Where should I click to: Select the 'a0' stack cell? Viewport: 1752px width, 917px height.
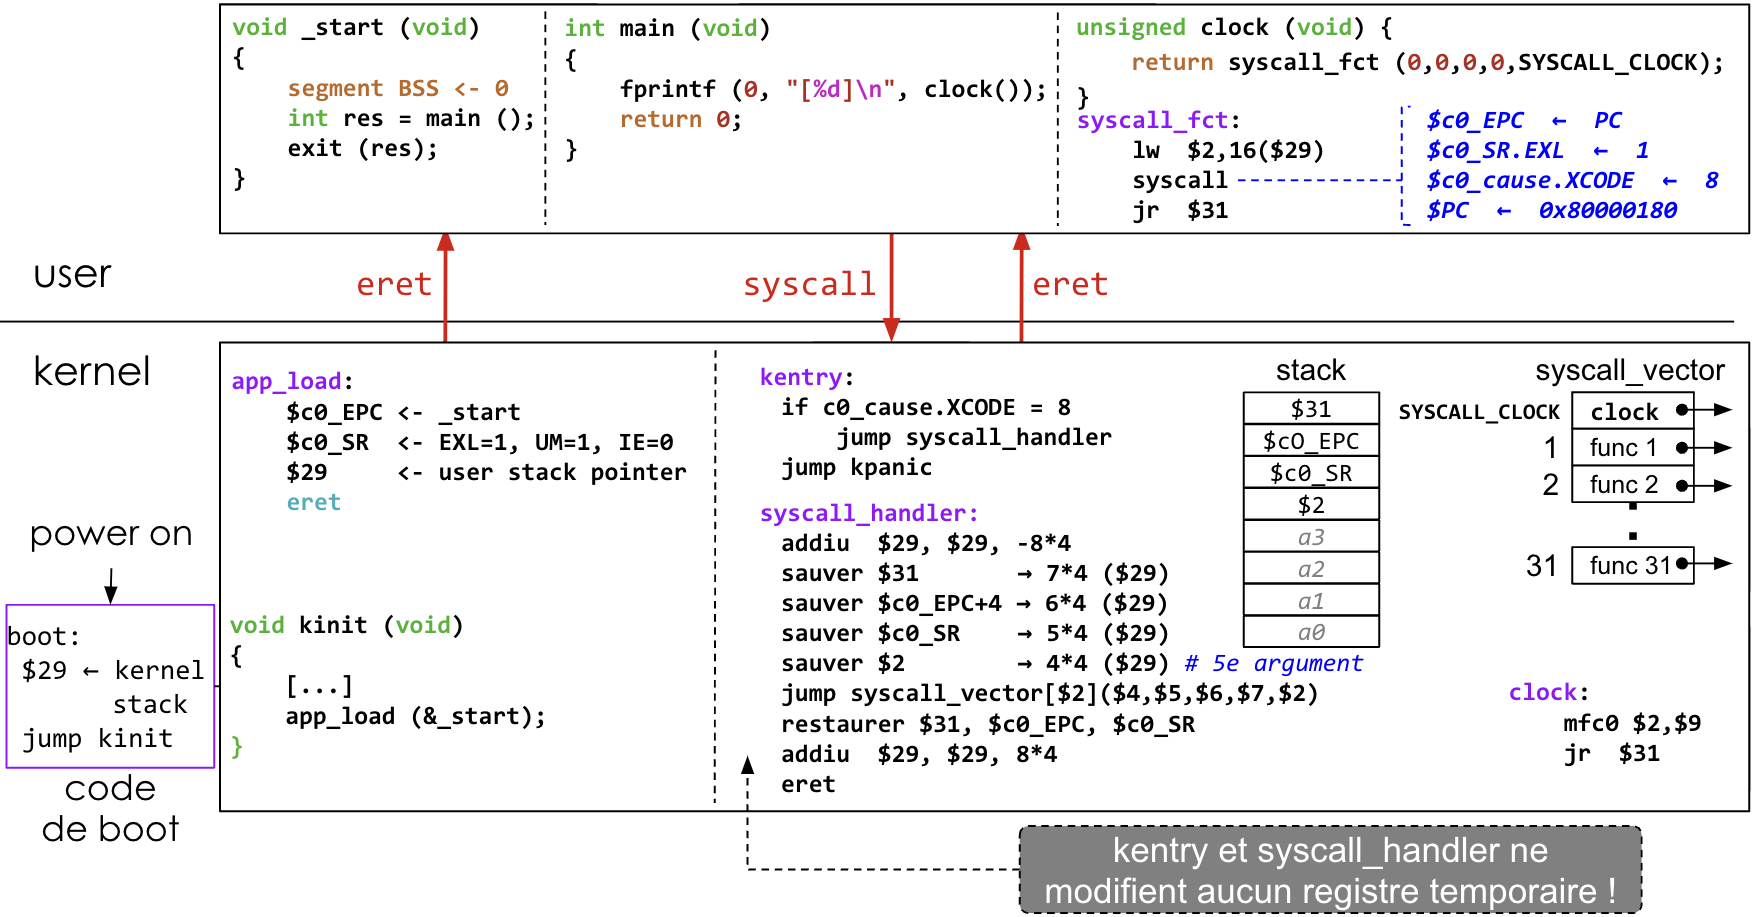tap(1311, 632)
